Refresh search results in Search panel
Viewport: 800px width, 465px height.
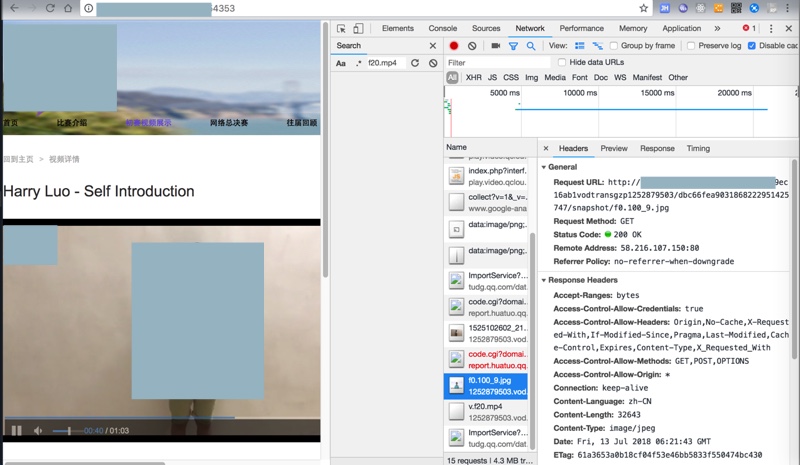415,63
